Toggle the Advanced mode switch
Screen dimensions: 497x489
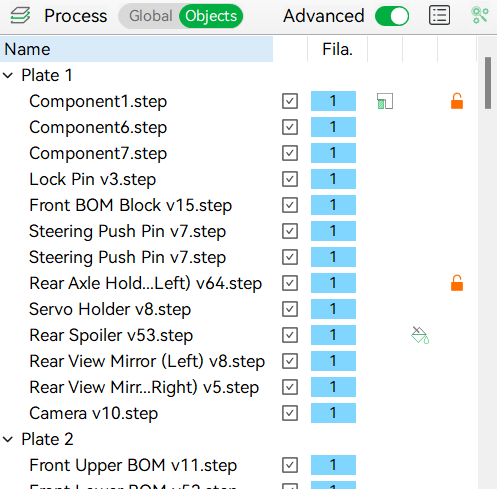(x=392, y=16)
